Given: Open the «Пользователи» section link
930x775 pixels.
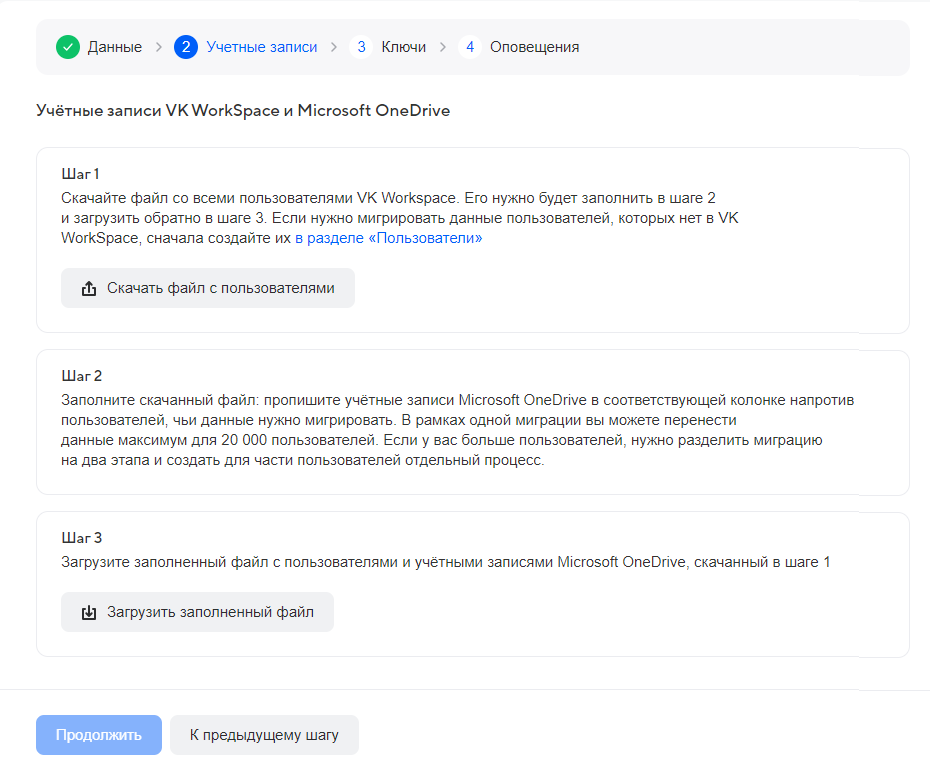Looking at the screenshot, I should (388, 238).
